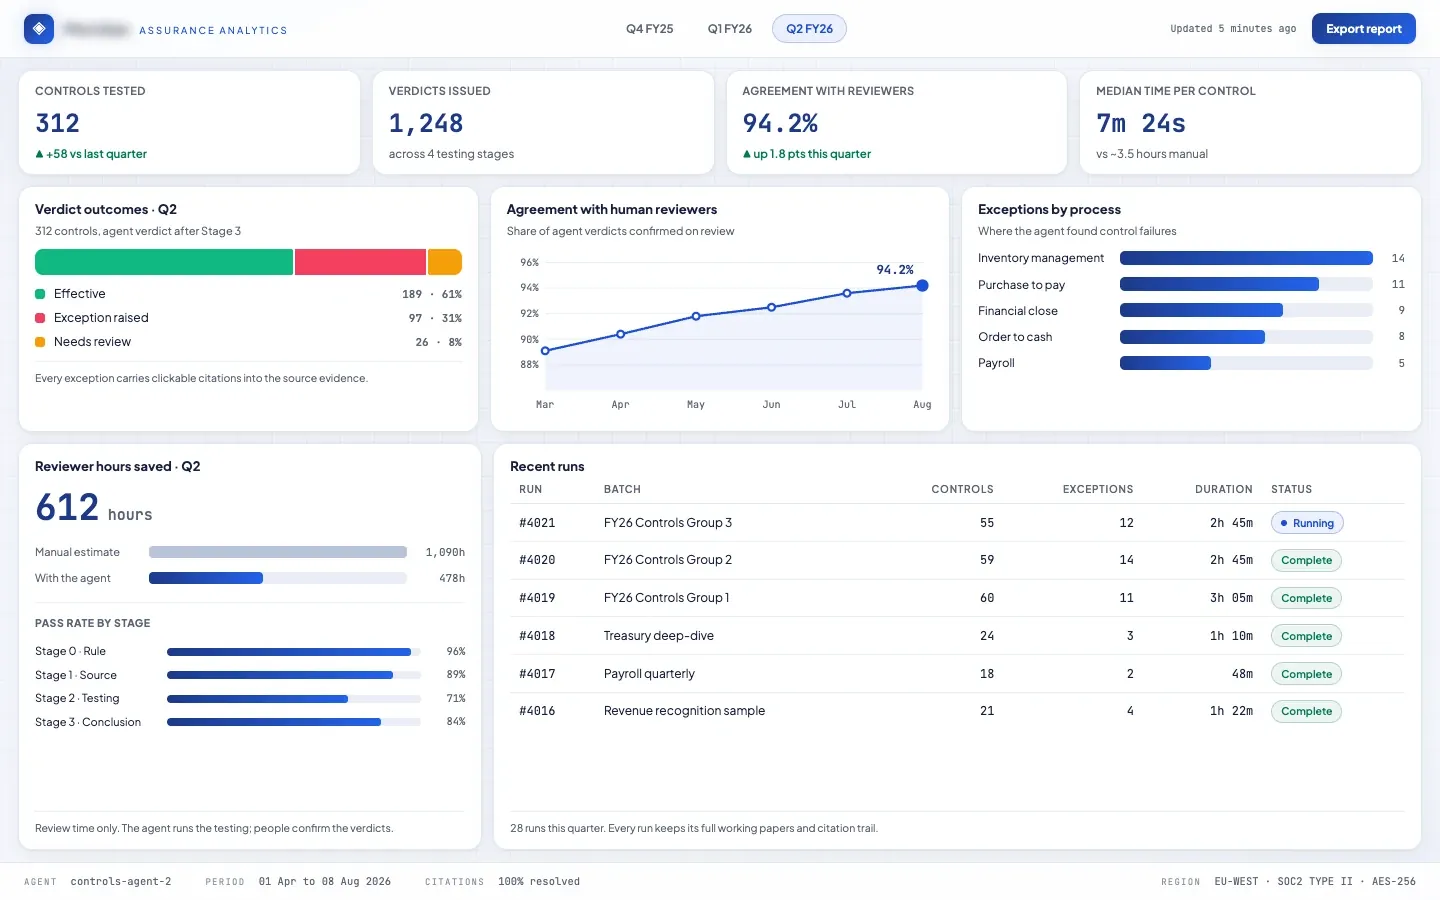
Task: Click the Jul data point on the agreement chart
Action: pos(847,293)
